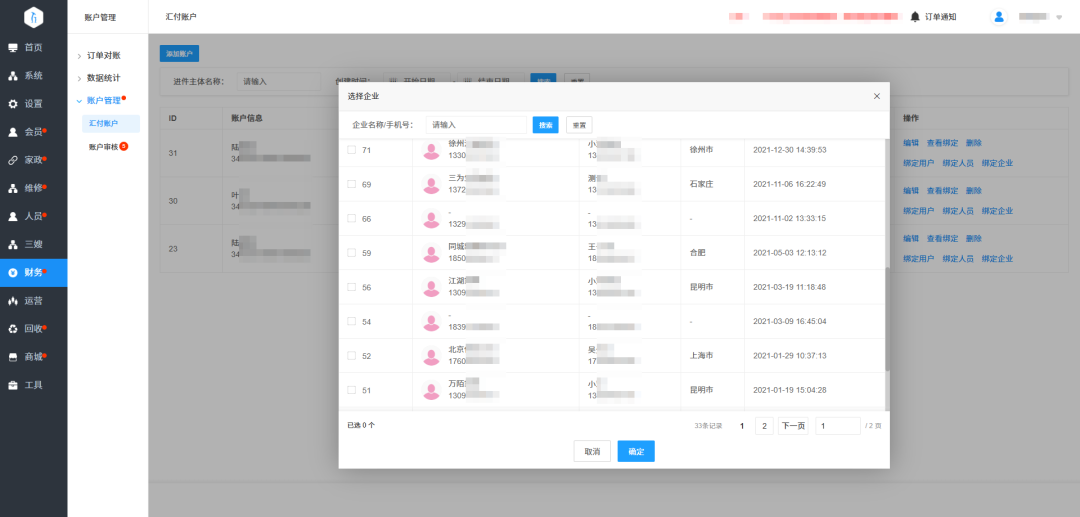
Task: Click the dialog list vertical scrollbar
Action: pyautogui.click(x=887, y=319)
